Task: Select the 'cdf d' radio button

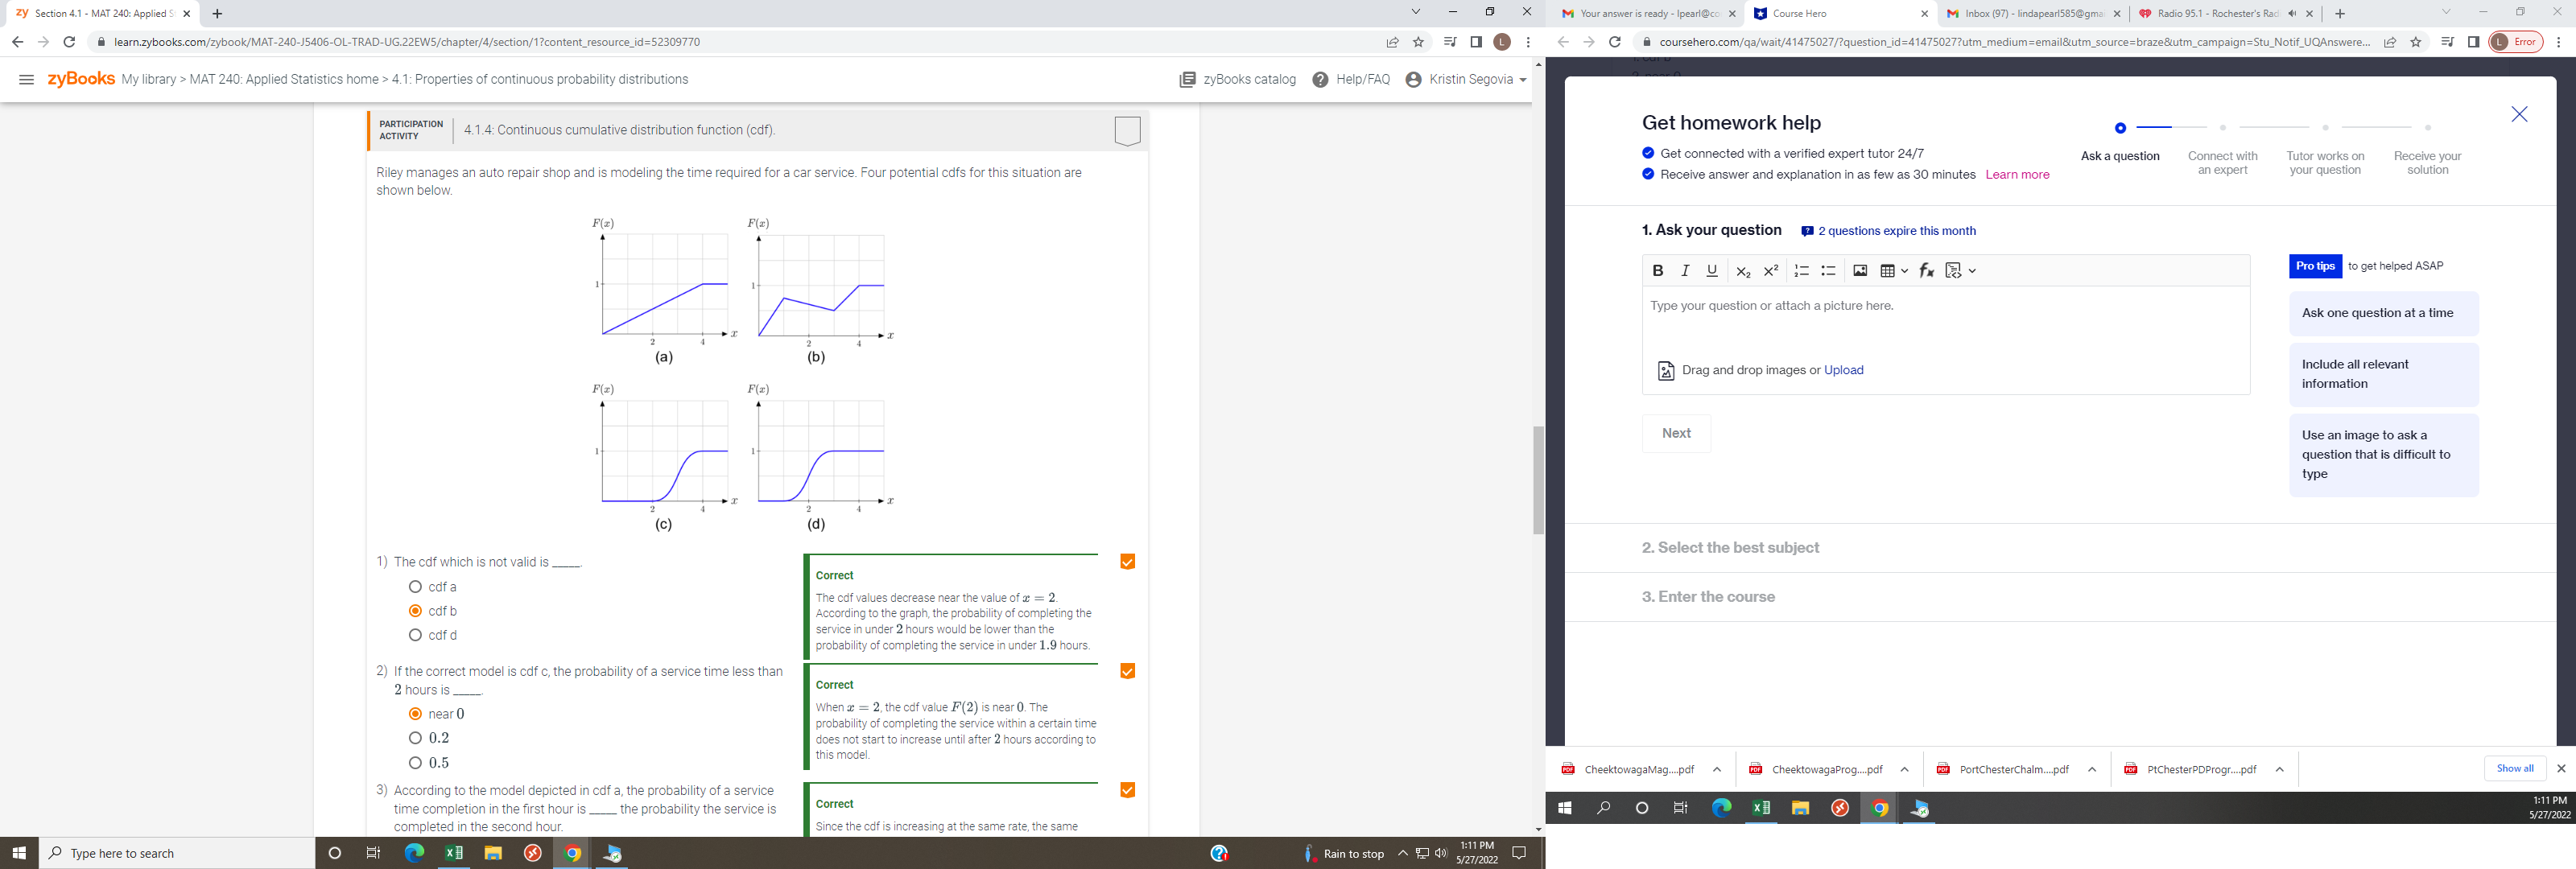Action: click(415, 635)
